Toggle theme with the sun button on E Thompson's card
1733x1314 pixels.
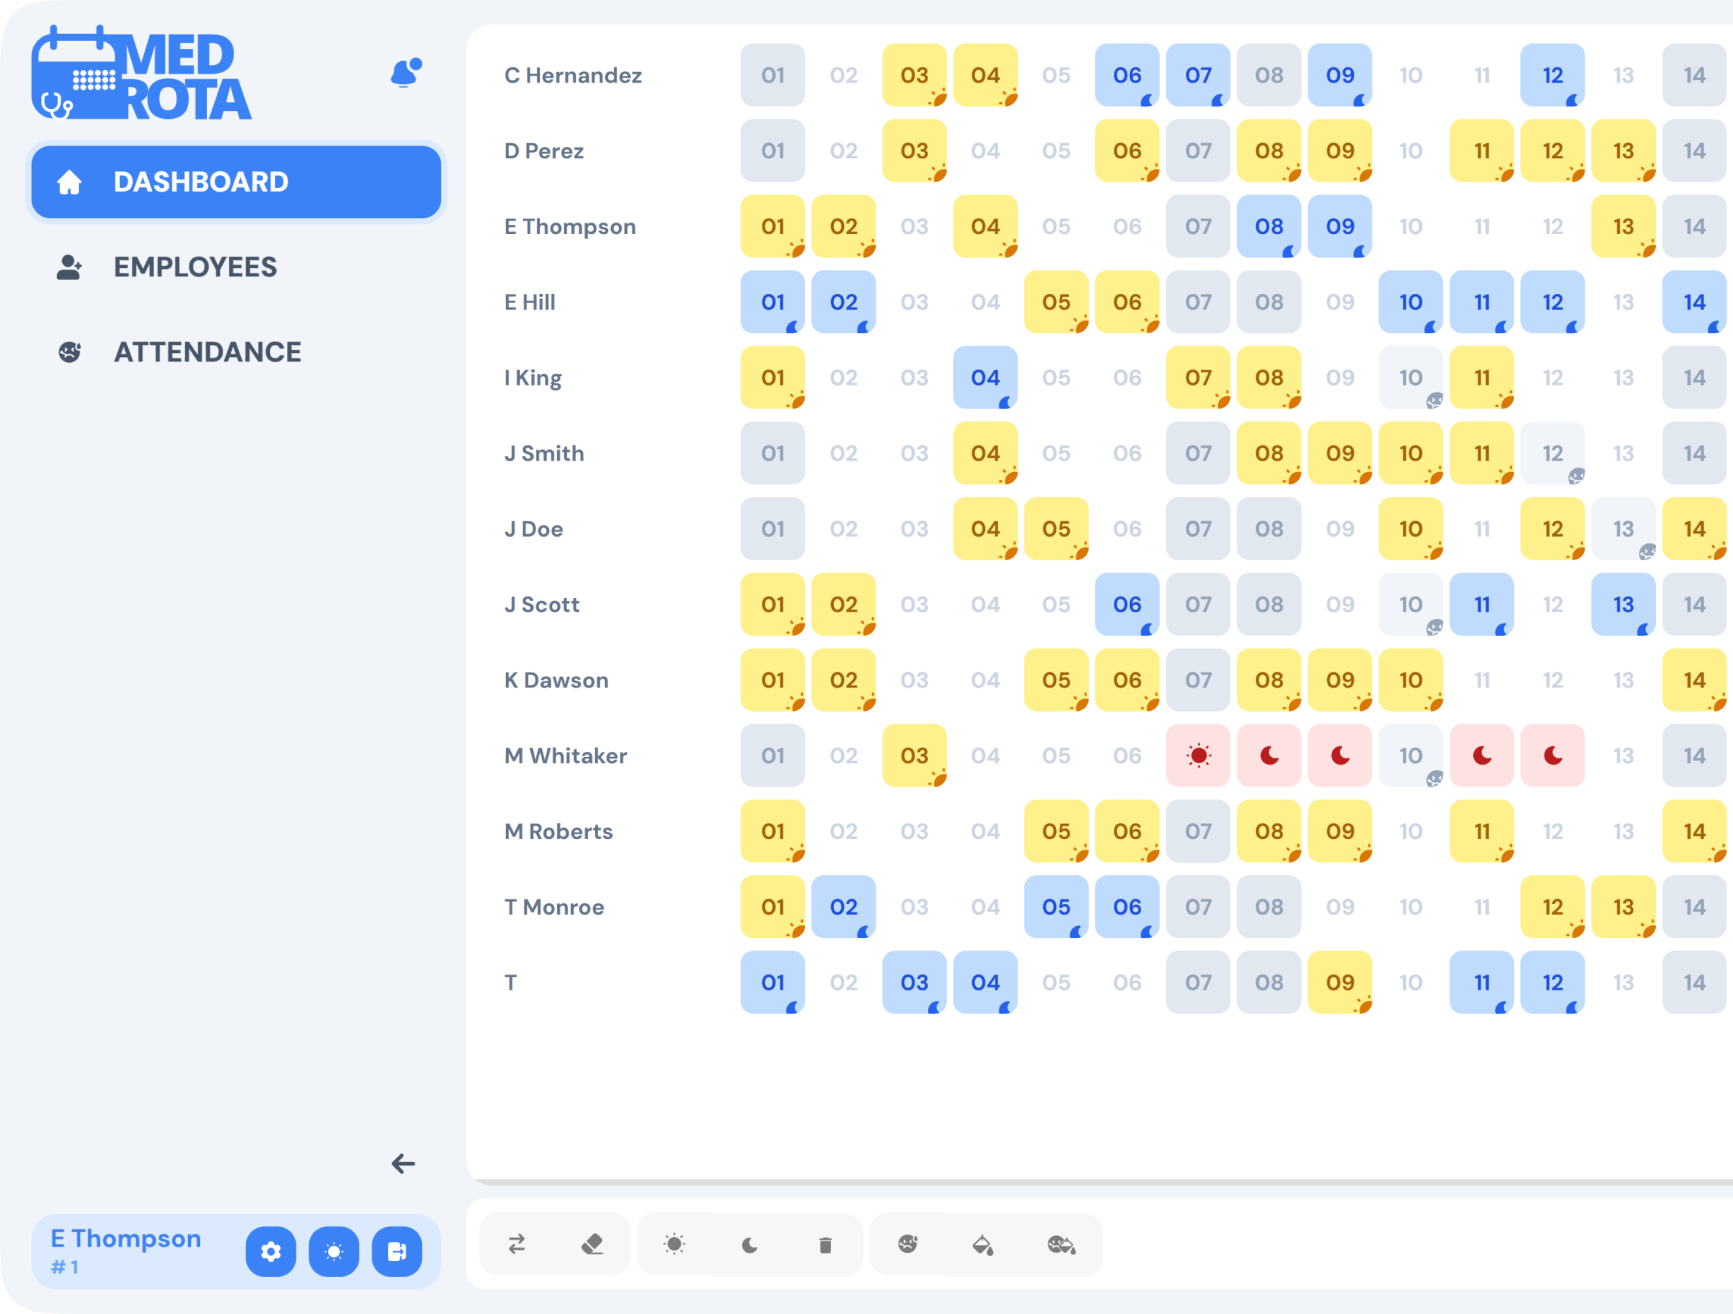(333, 1251)
